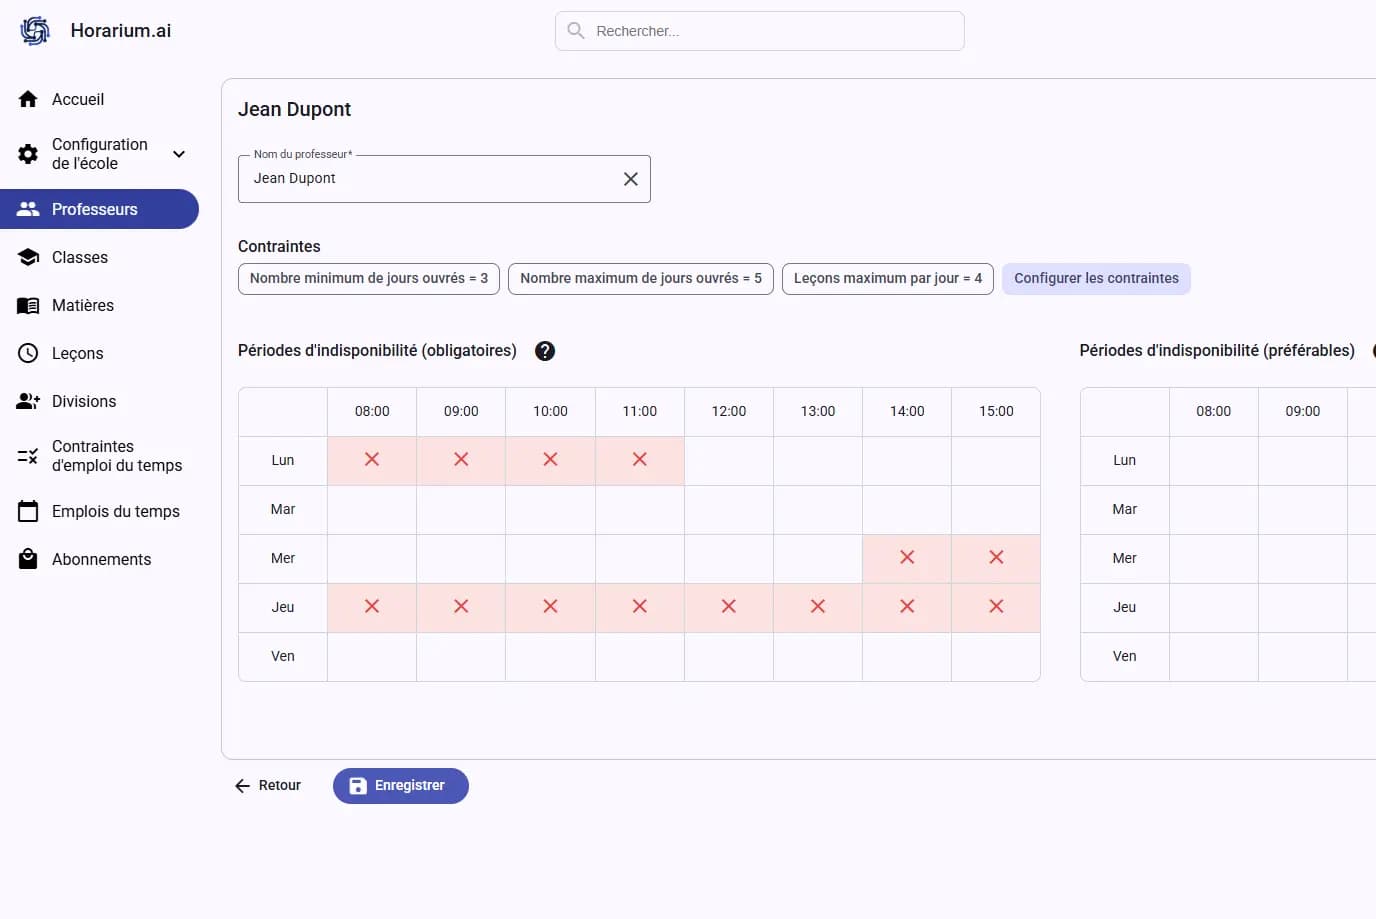The image size is (1376, 919).
Task: Click the open book Matières icon
Action: 28,305
